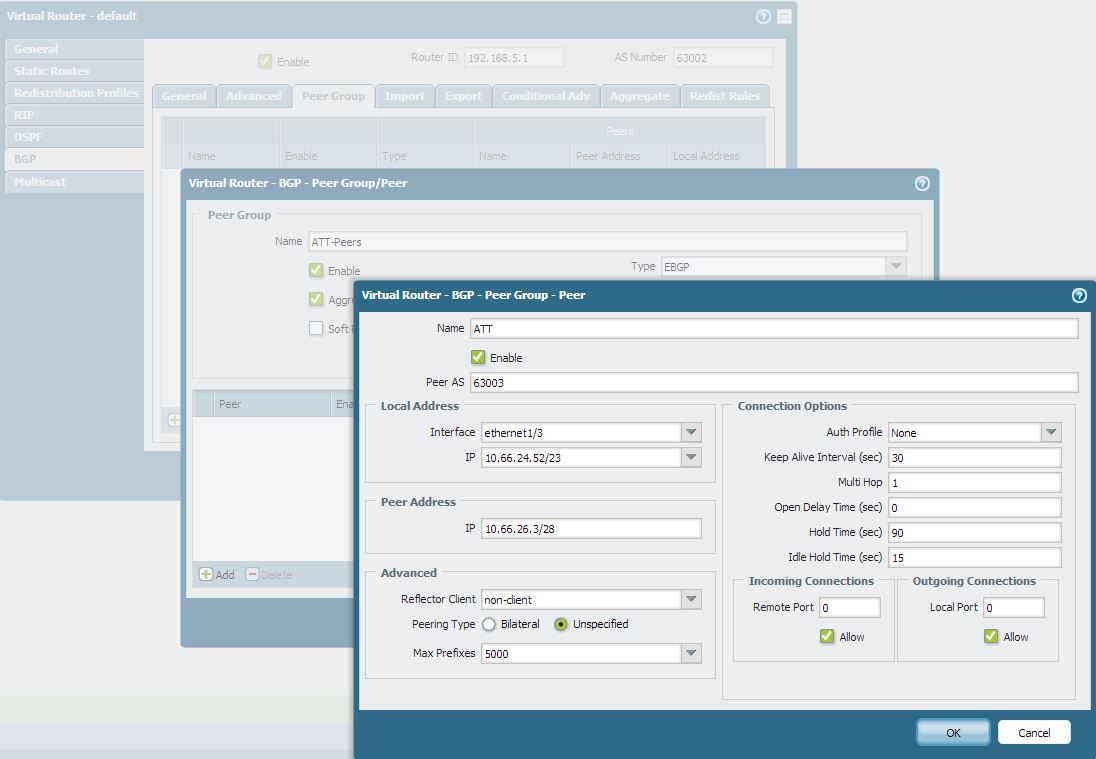Choose Unspecified peering type
This screenshot has height=759, width=1096.
[561, 624]
